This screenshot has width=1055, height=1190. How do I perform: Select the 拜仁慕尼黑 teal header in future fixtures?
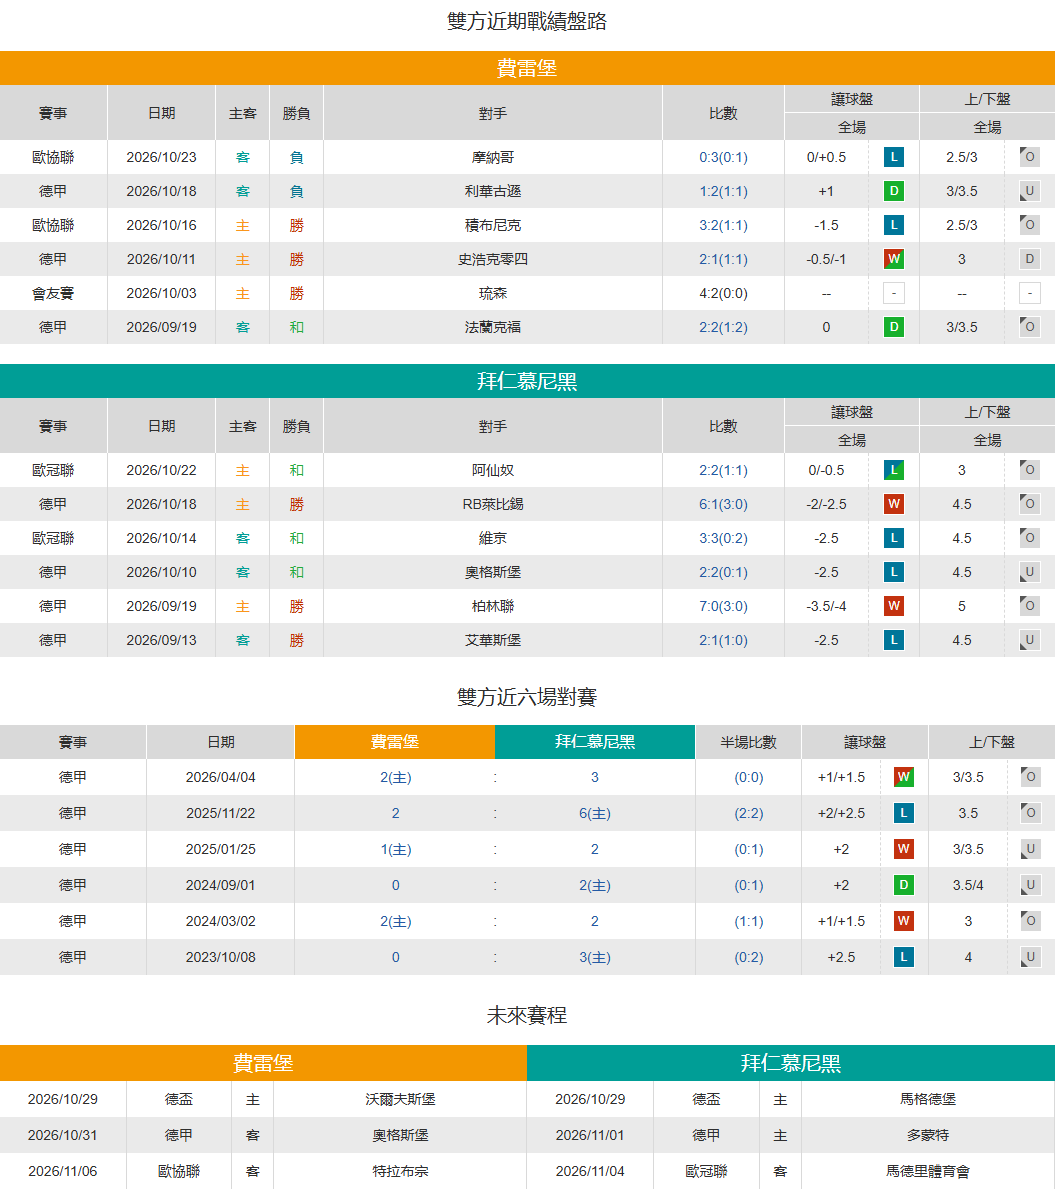791,1063
